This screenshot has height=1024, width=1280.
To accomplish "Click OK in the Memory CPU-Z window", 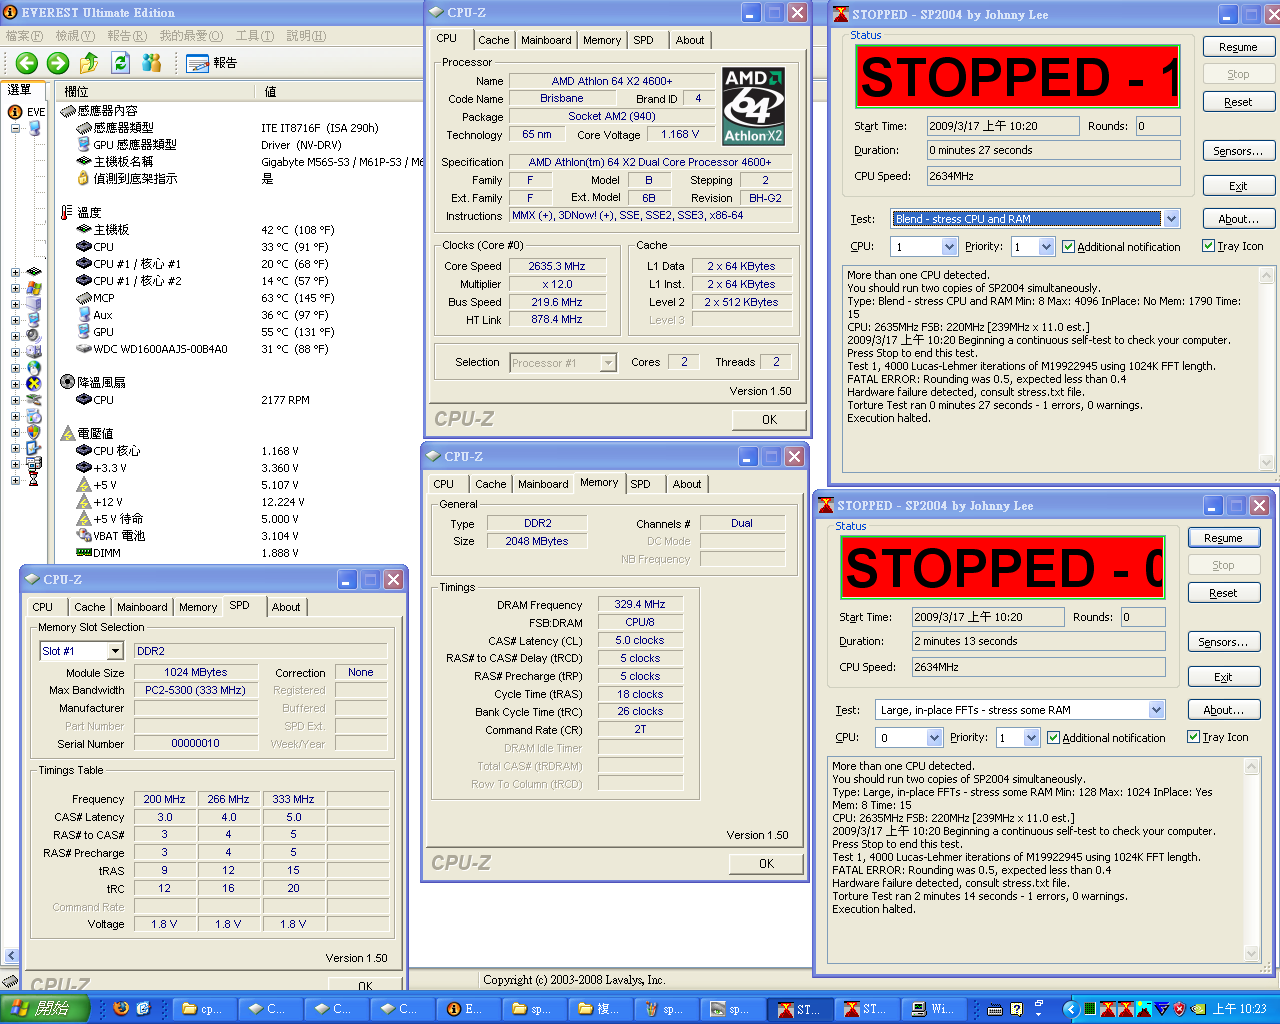I will [766, 863].
